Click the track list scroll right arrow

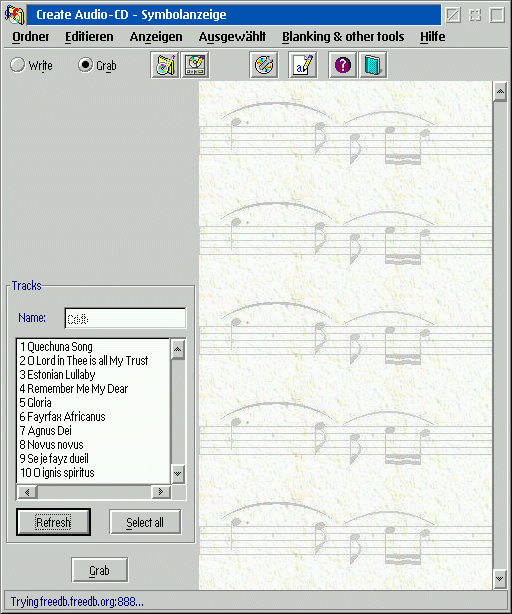(160, 491)
